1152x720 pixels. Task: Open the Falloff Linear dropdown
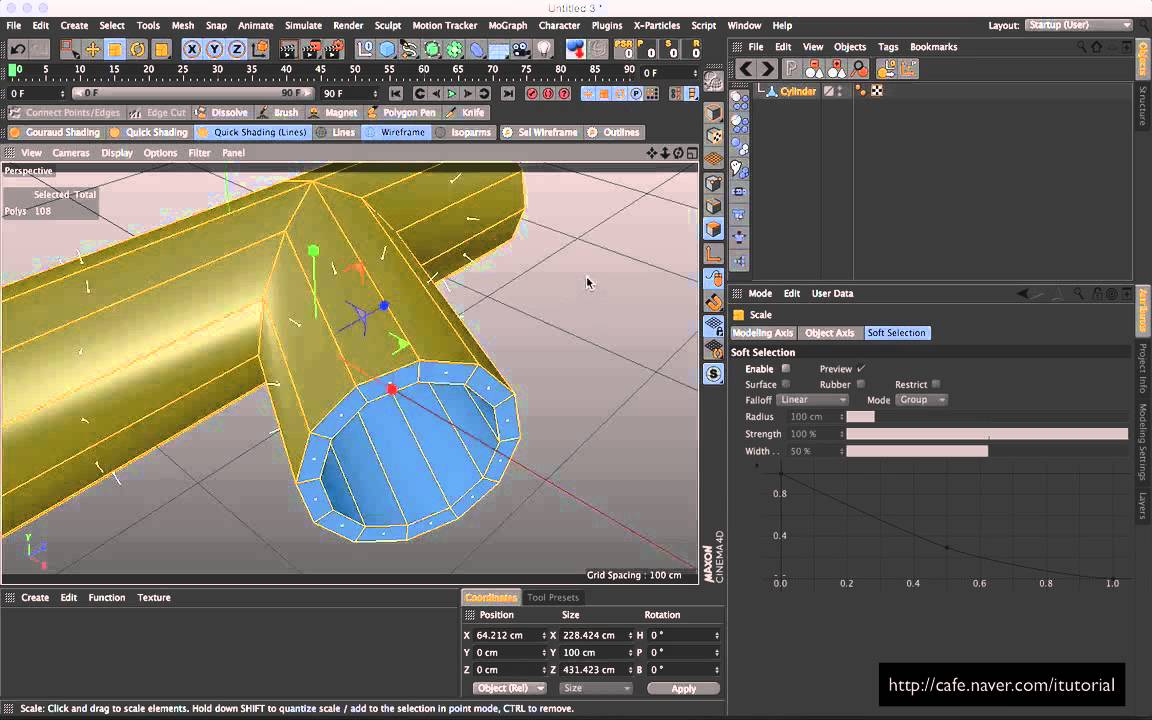coord(812,400)
